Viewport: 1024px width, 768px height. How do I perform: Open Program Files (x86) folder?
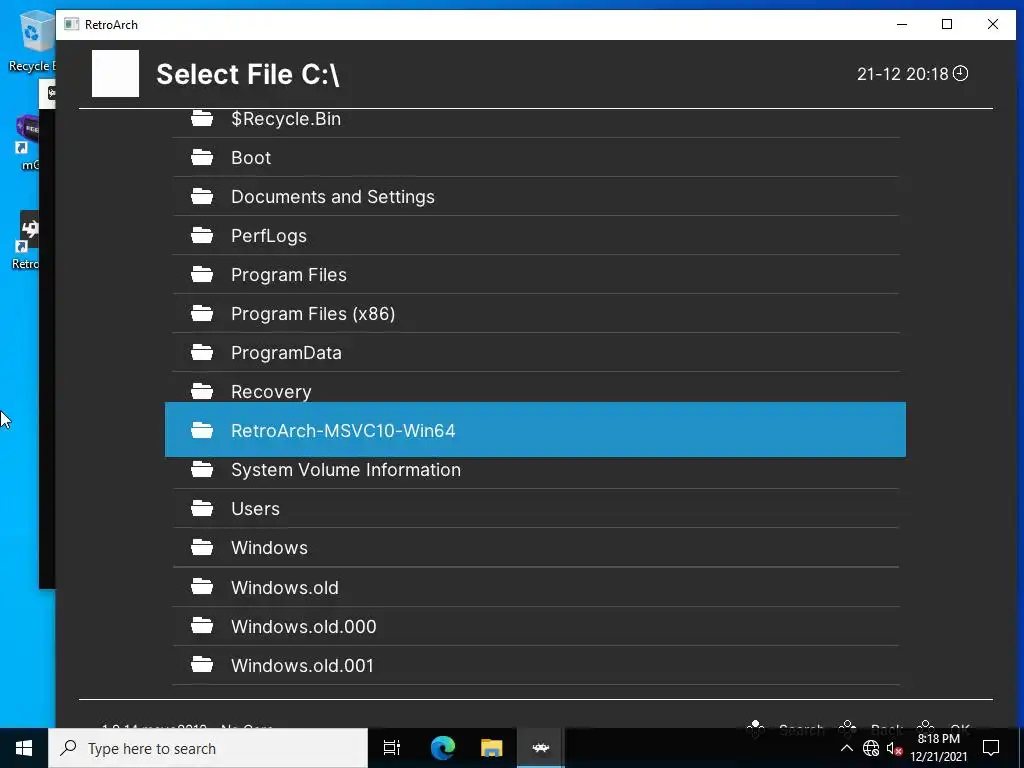pos(536,313)
